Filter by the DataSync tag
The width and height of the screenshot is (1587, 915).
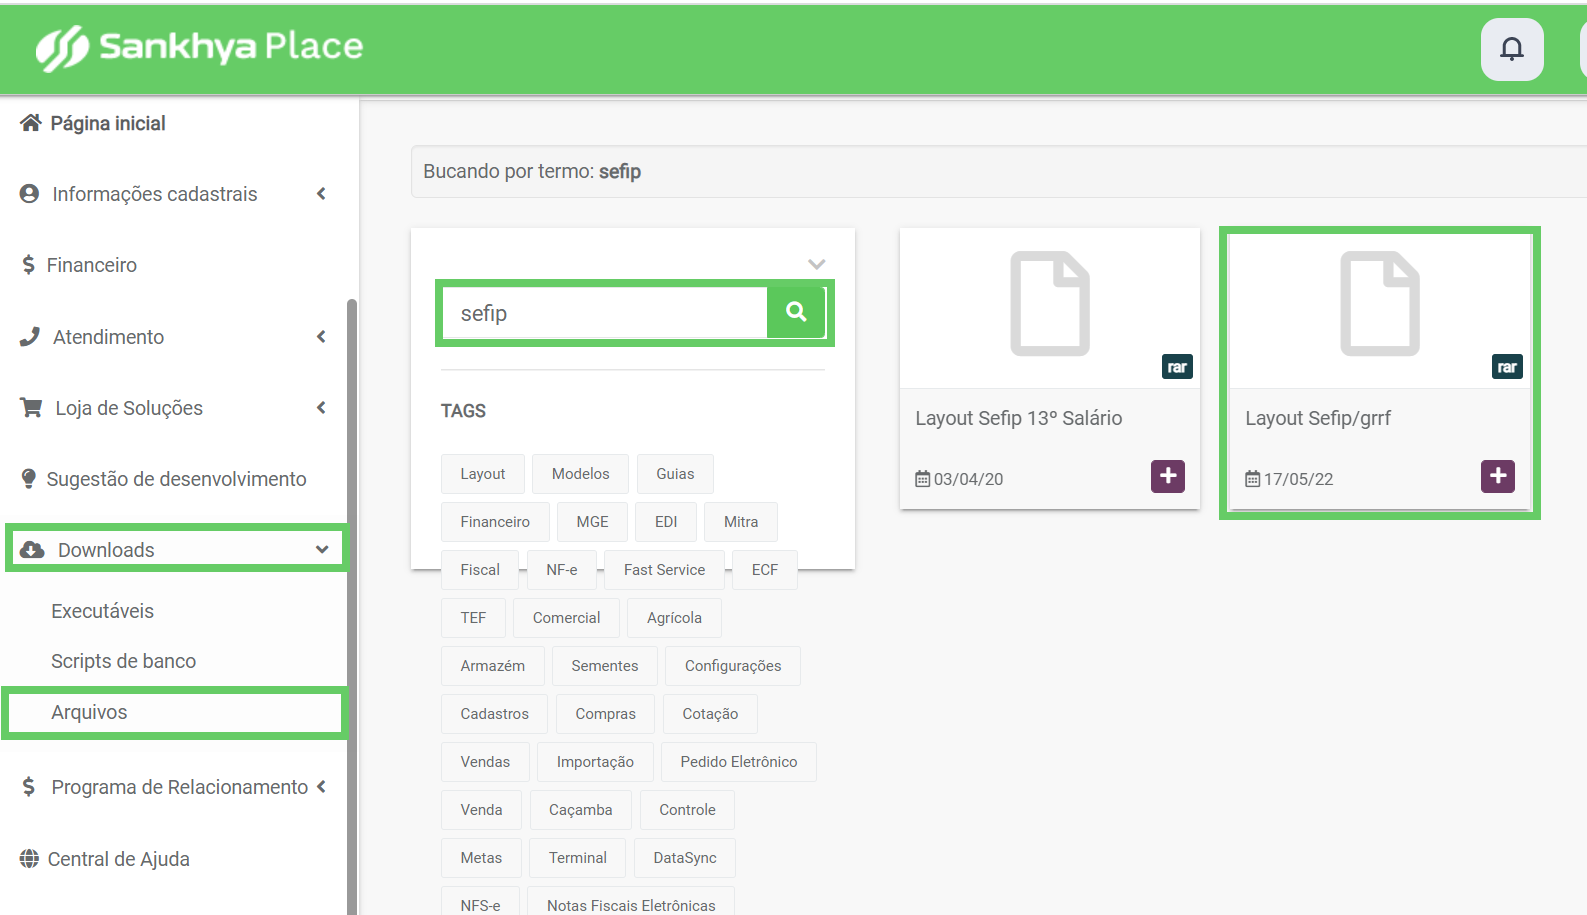click(x=685, y=858)
